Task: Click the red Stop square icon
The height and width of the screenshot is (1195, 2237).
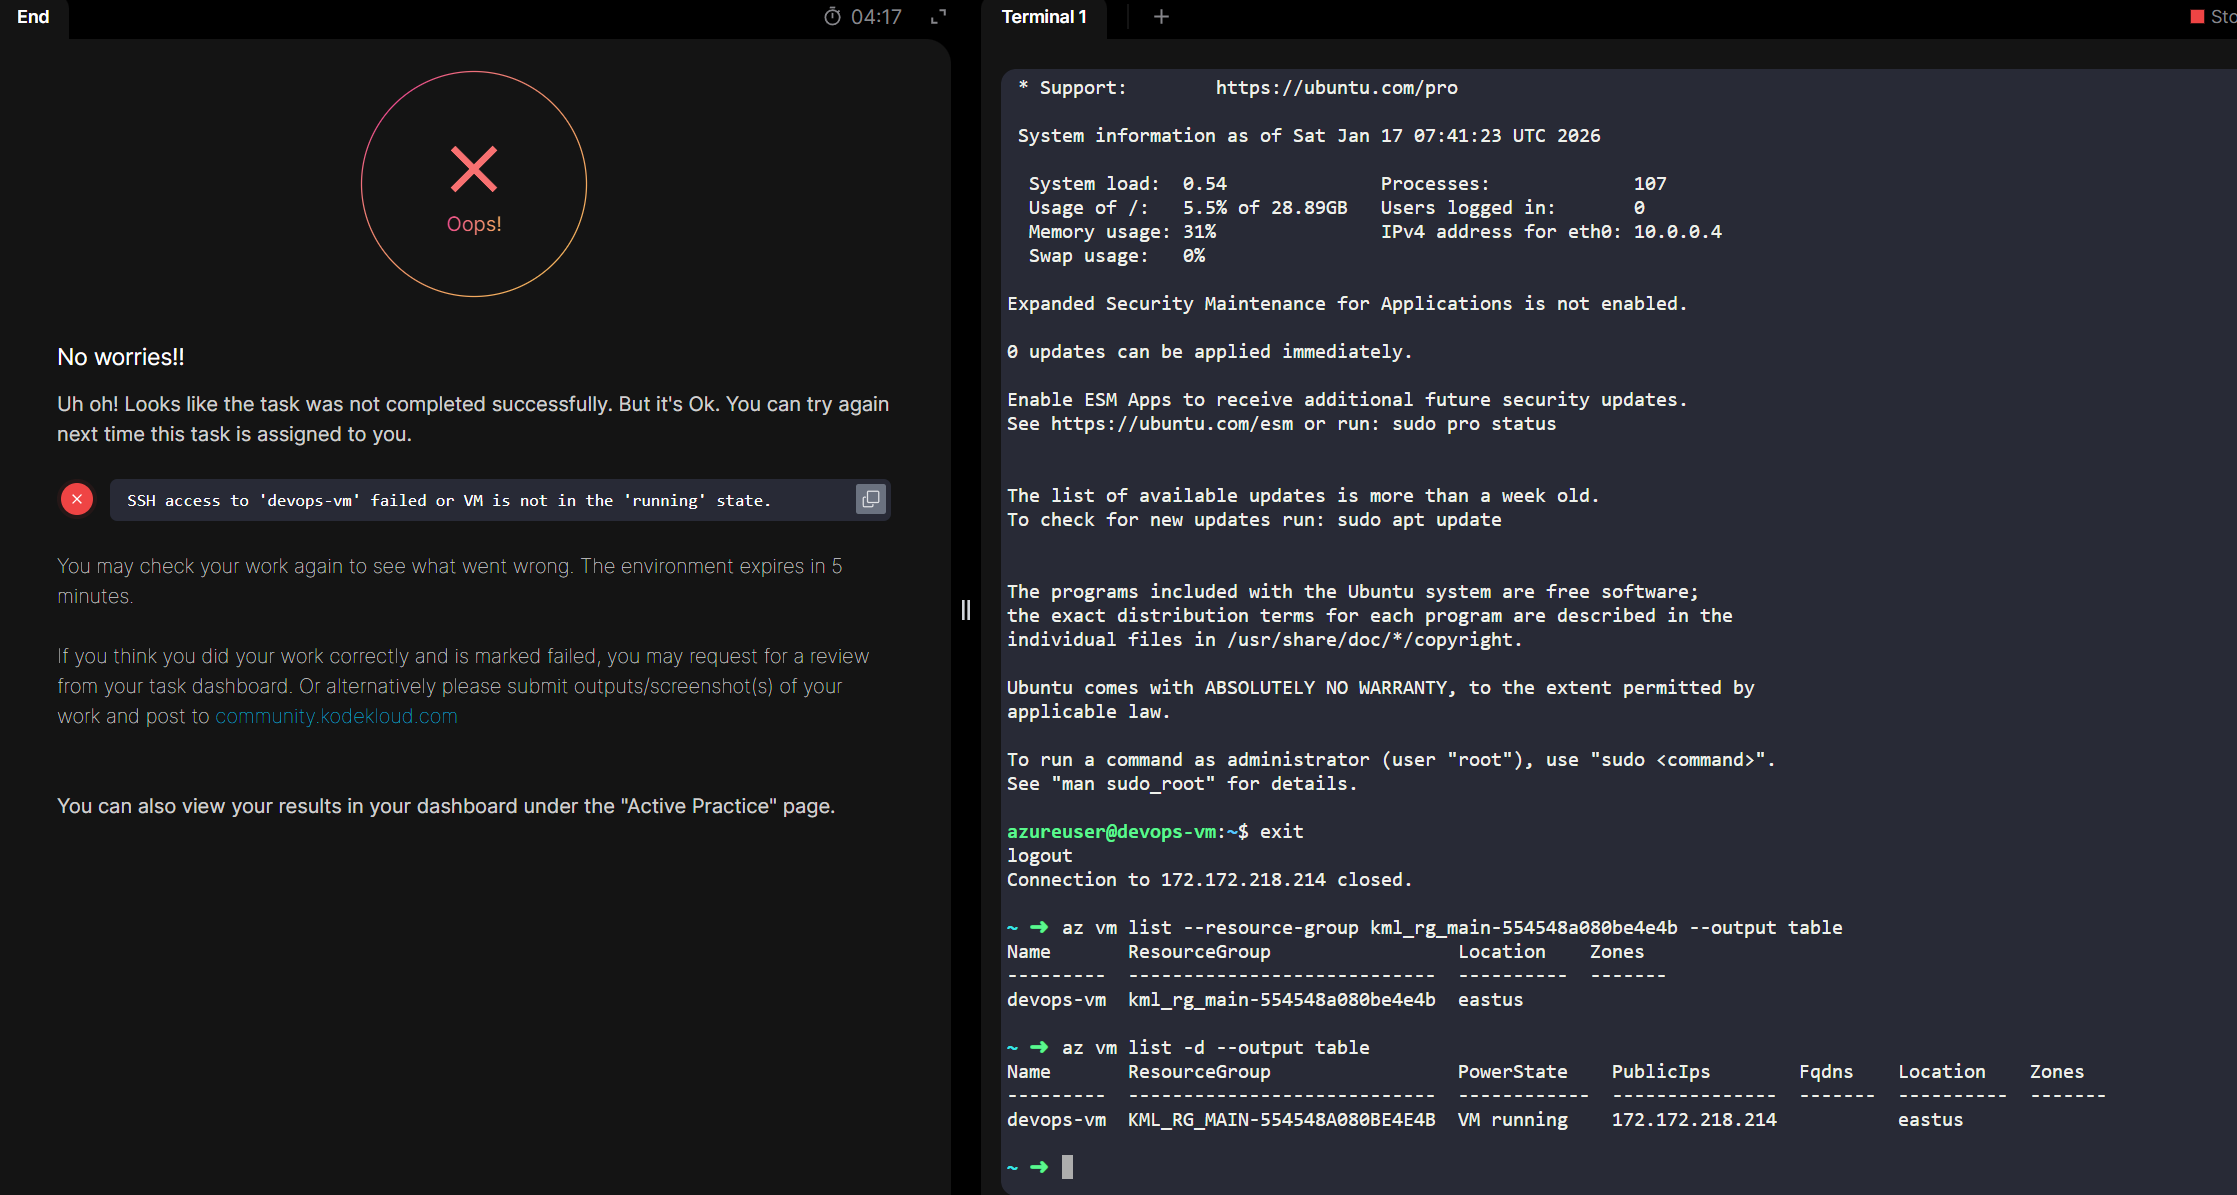Action: [x=2197, y=17]
